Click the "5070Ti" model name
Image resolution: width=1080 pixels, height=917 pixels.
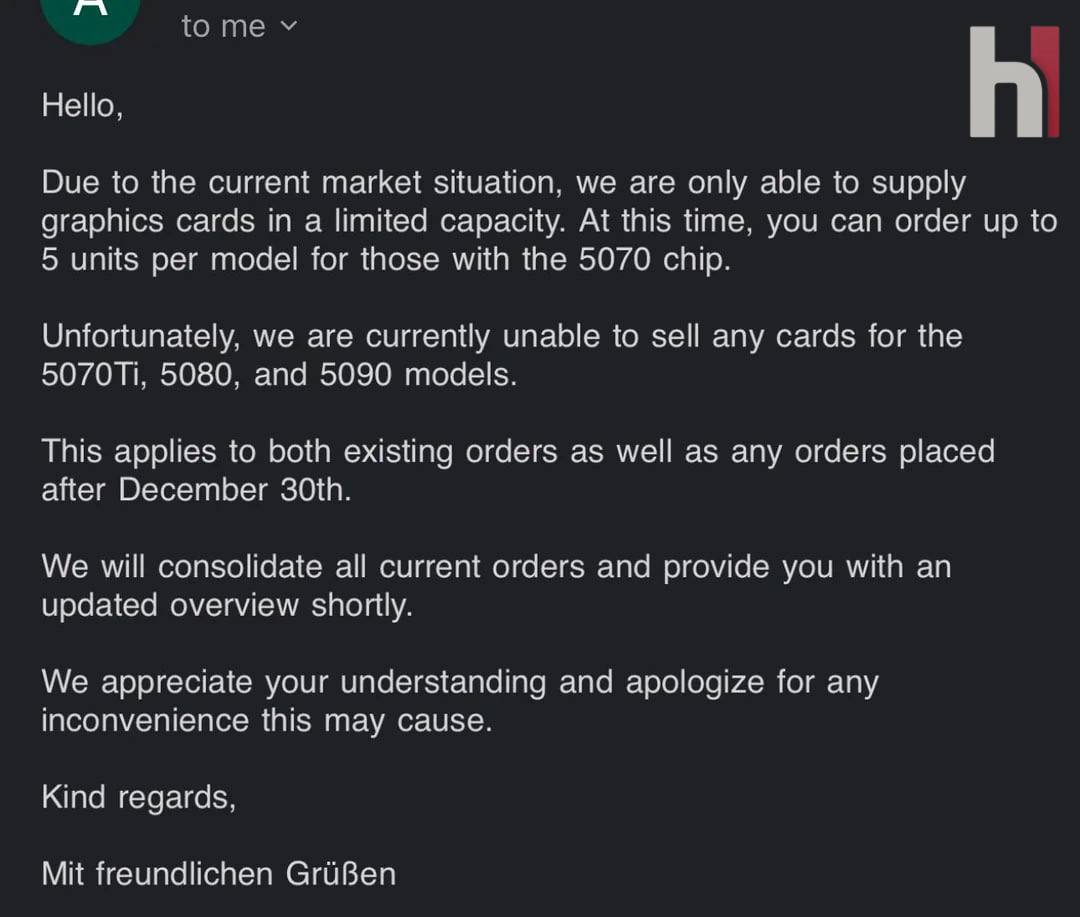[96, 375]
